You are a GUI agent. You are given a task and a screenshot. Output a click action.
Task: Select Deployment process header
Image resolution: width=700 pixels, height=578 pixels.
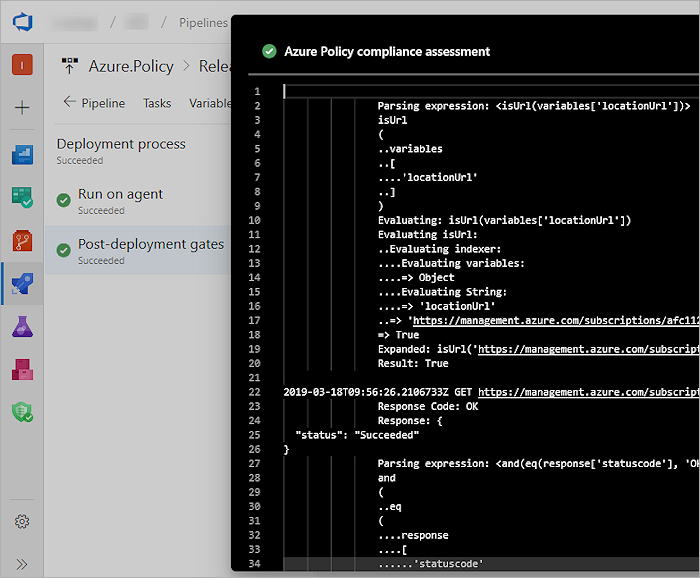tap(121, 144)
